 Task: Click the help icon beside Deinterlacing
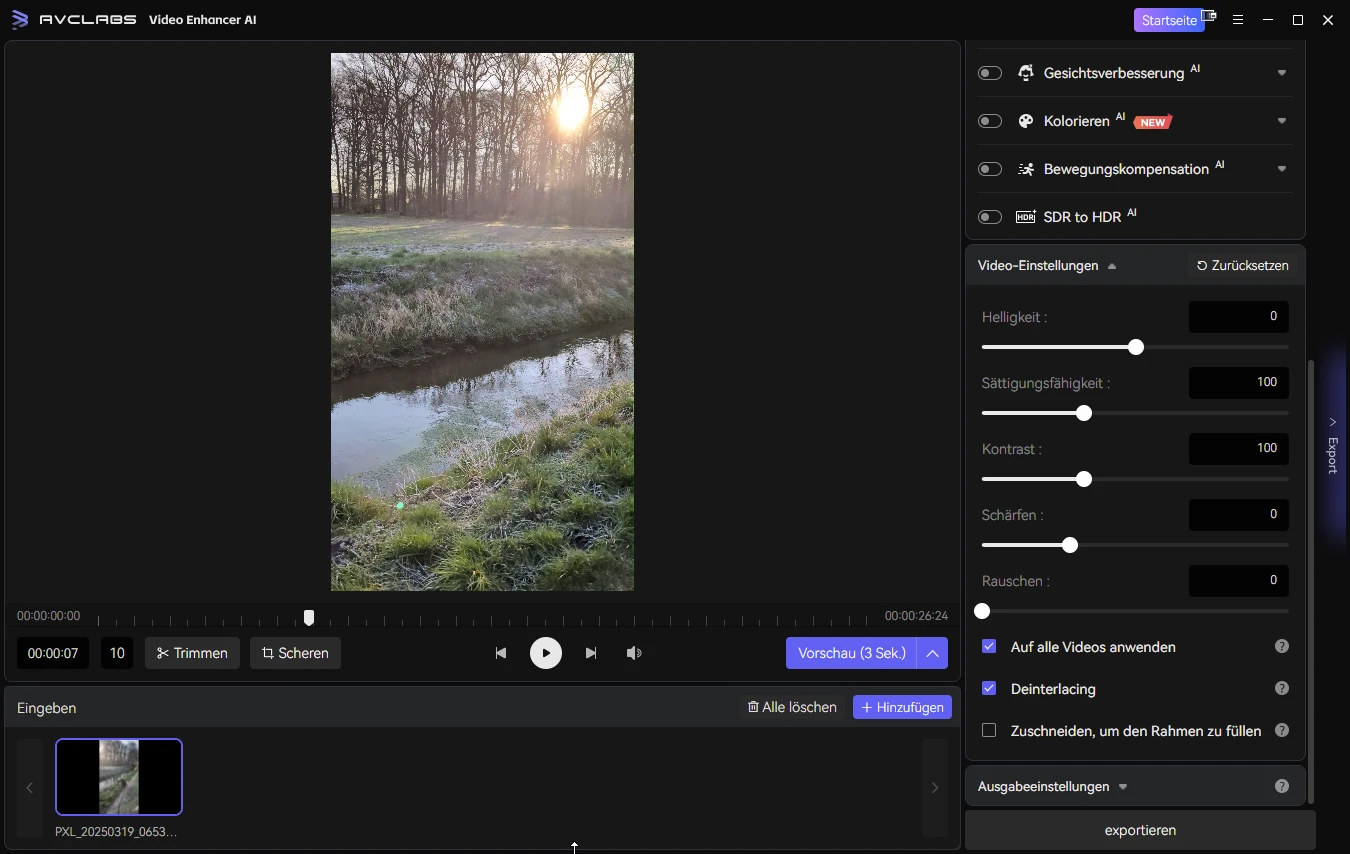tap(1281, 688)
